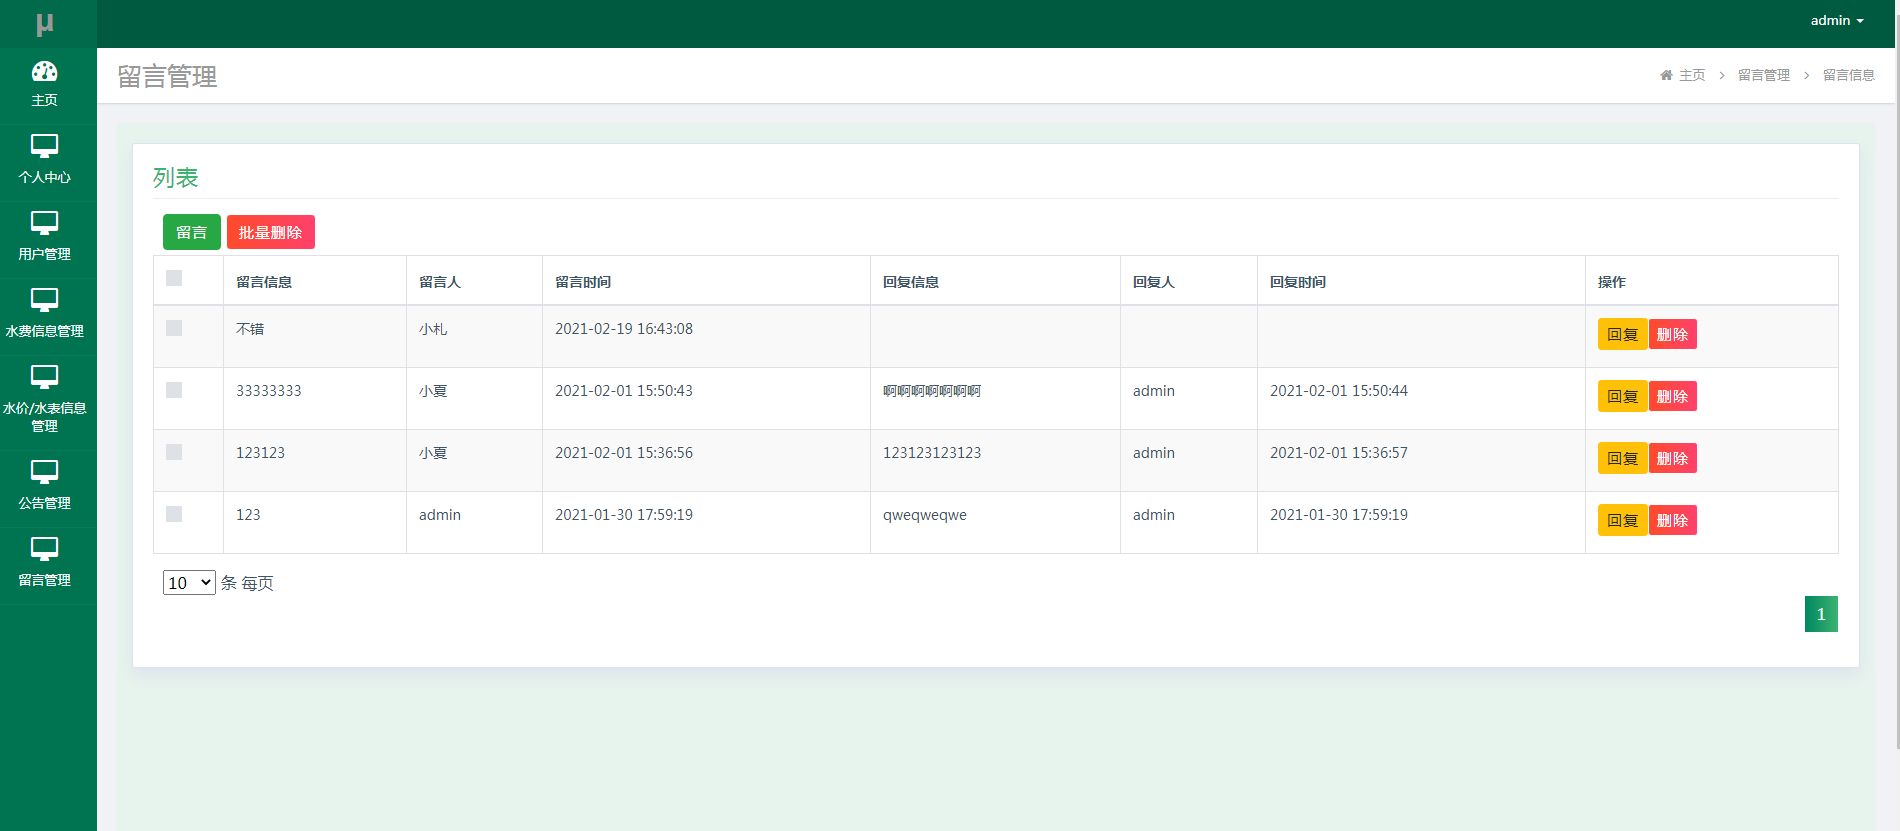
Task: Click the green 留言 button
Action: click(192, 232)
